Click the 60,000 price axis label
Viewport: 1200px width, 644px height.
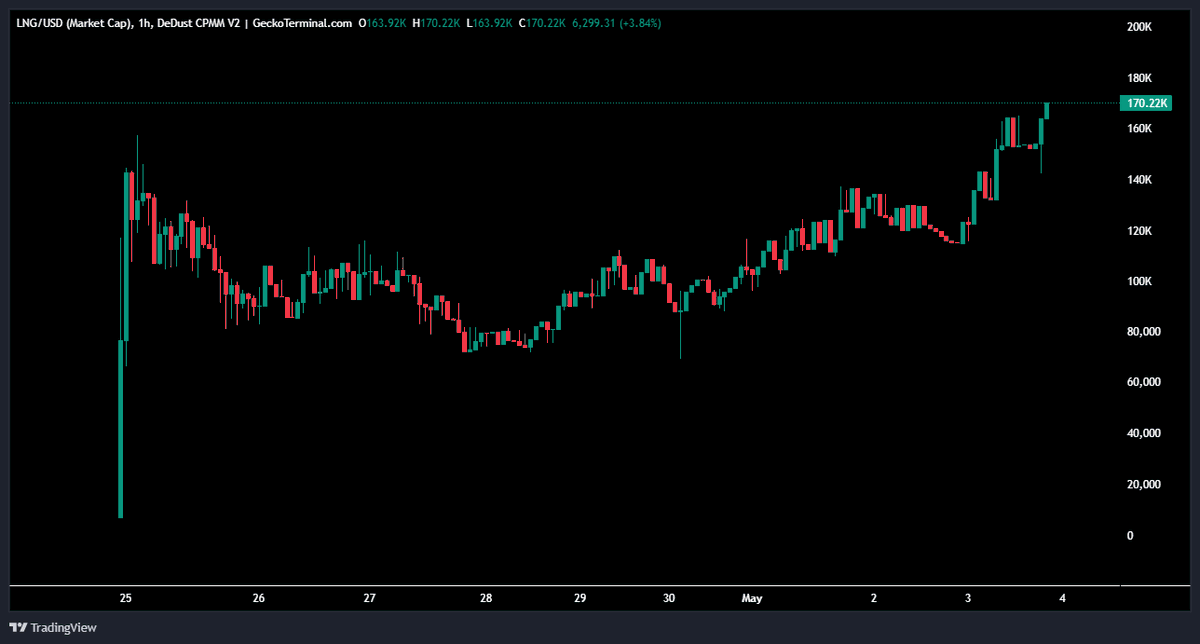(x=1143, y=382)
